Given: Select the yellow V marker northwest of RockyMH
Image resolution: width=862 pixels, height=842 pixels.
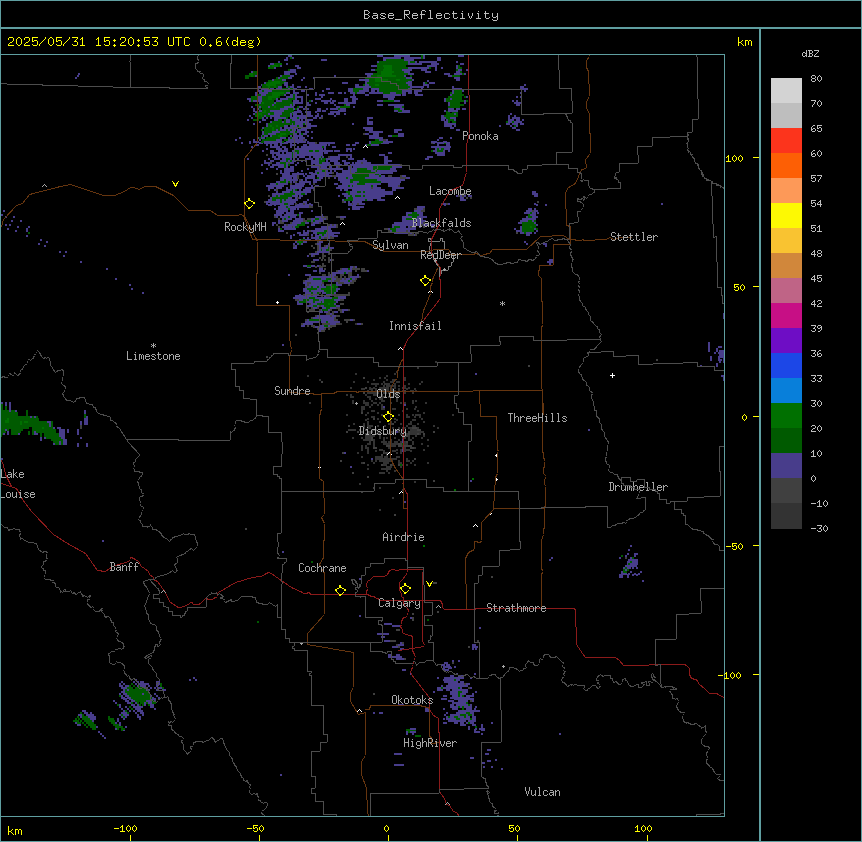Looking at the screenshot, I should (175, 184).
